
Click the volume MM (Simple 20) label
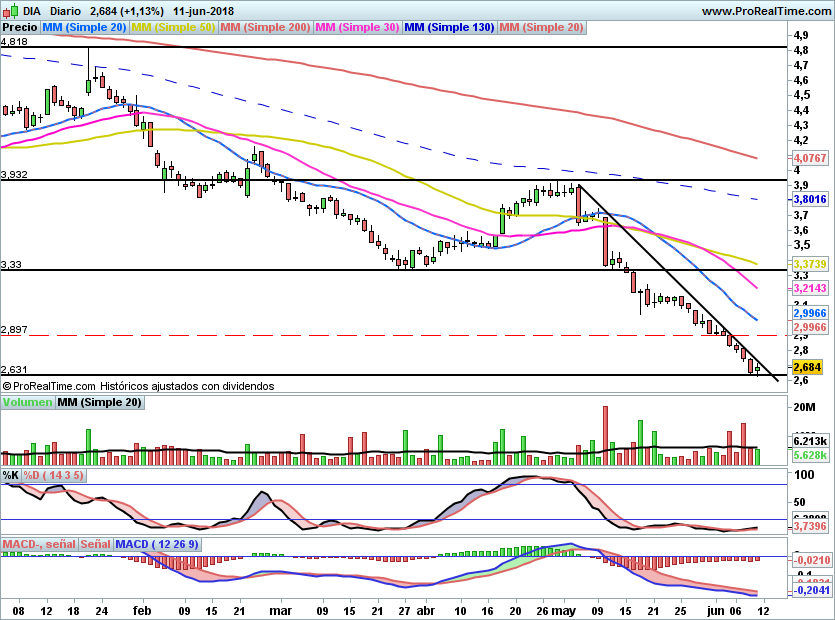tap(100, 402)
